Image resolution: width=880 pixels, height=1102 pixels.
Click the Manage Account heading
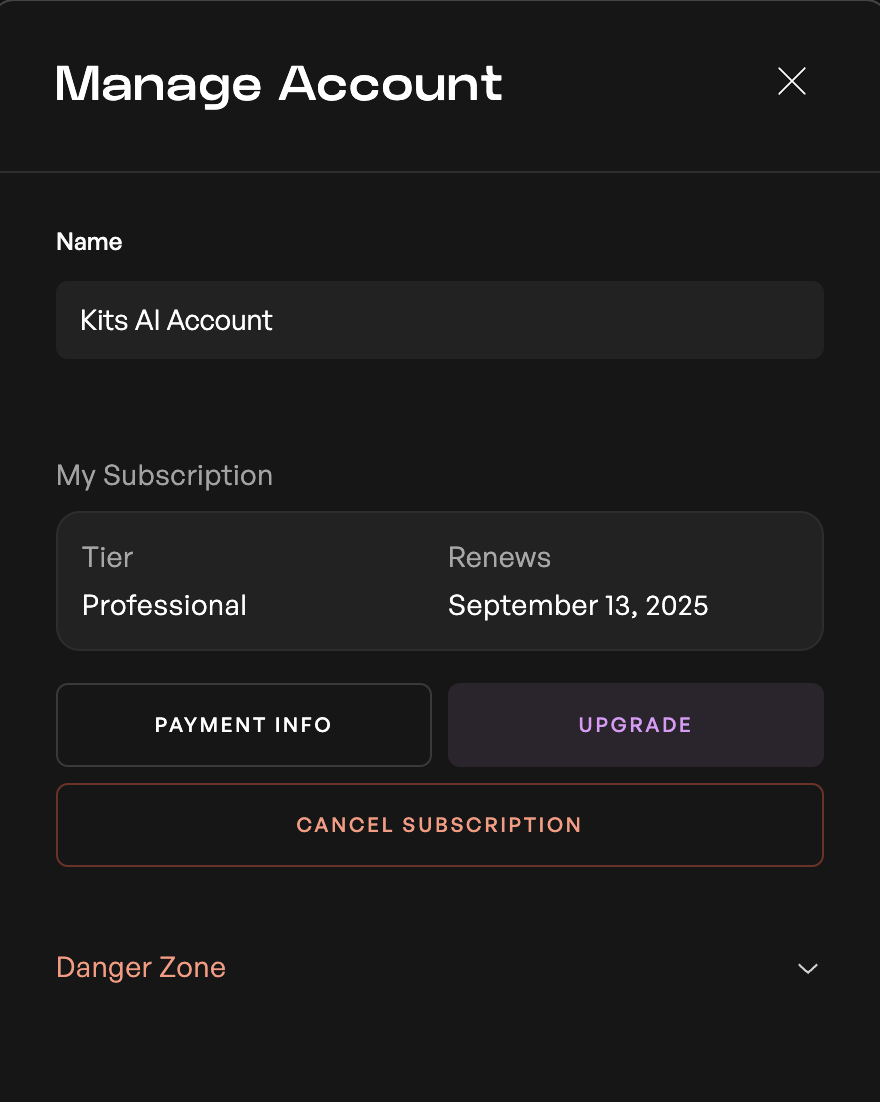[279, 83]
